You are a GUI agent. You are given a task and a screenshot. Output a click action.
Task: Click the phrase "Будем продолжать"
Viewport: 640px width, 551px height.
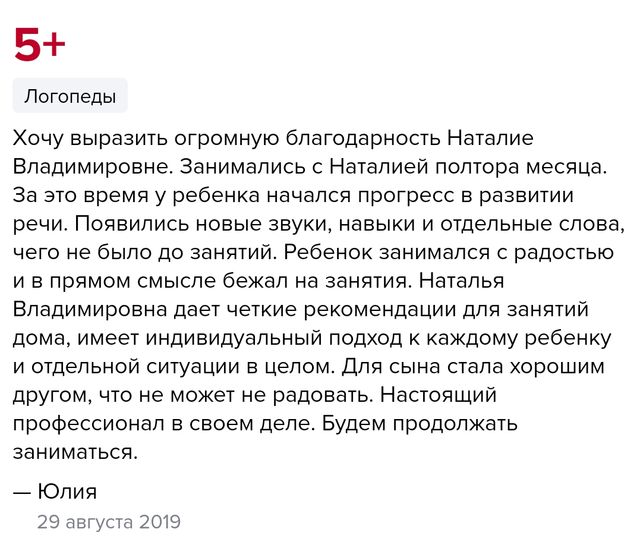(x=420, y=424)
